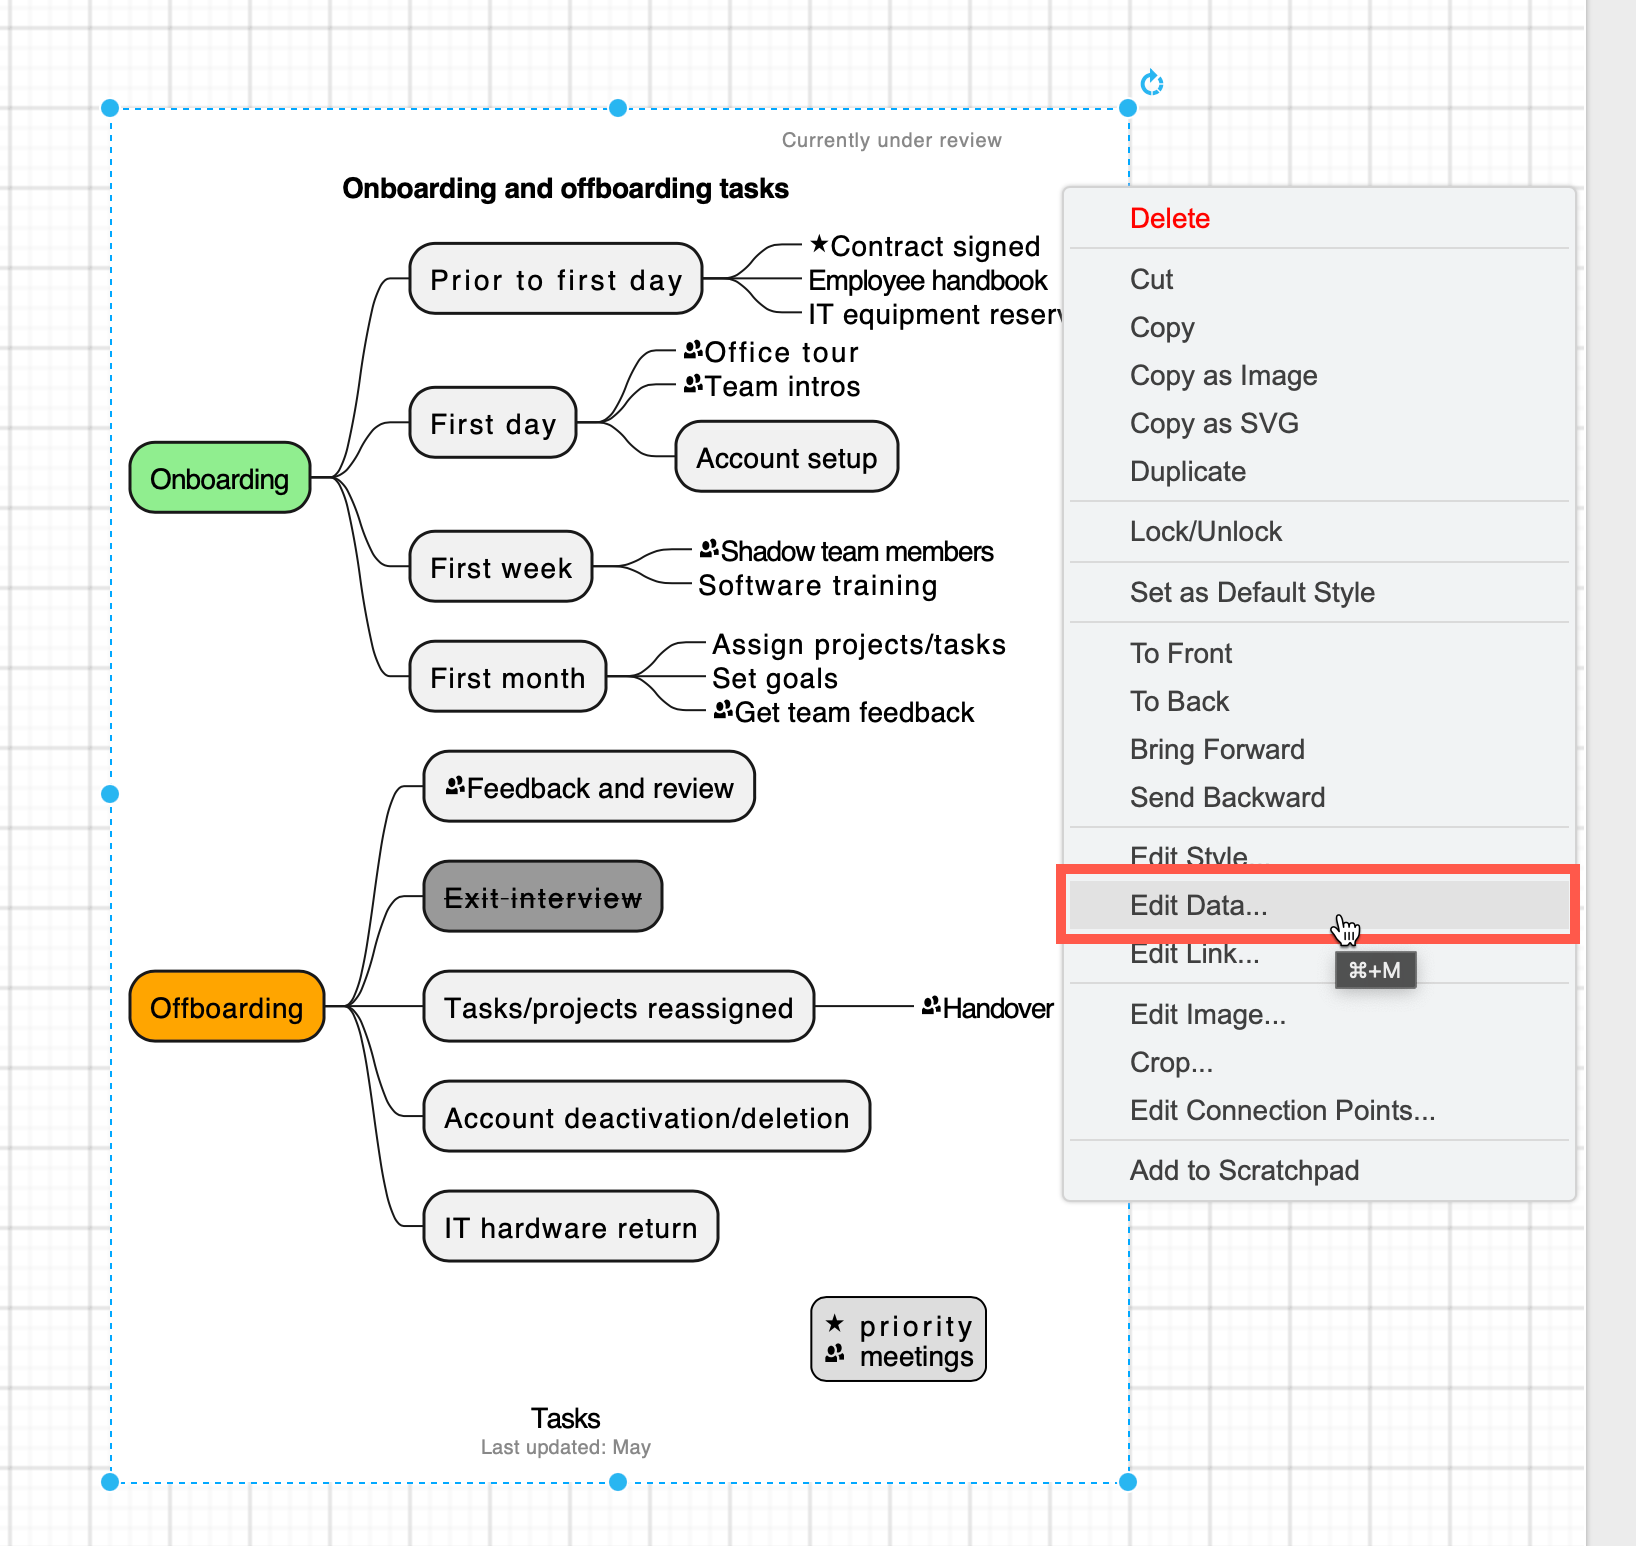This screenshot has height=1546, width=1636.
Task: Click the bottom-right selection handle
Action: (x=1128, y=1482)
